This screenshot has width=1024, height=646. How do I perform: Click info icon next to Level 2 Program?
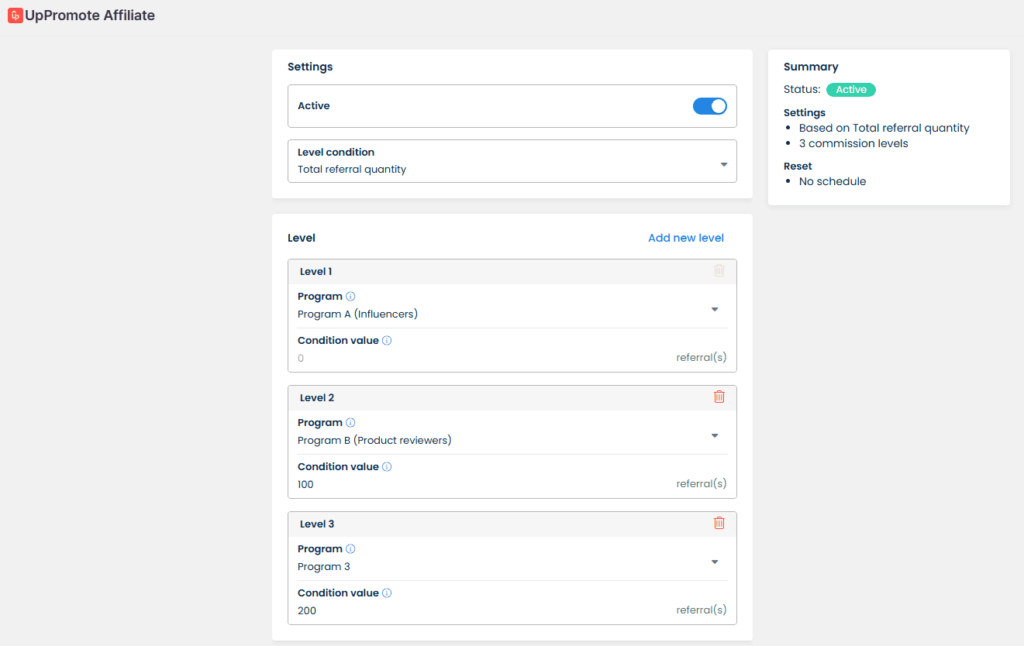coord(350,423)
